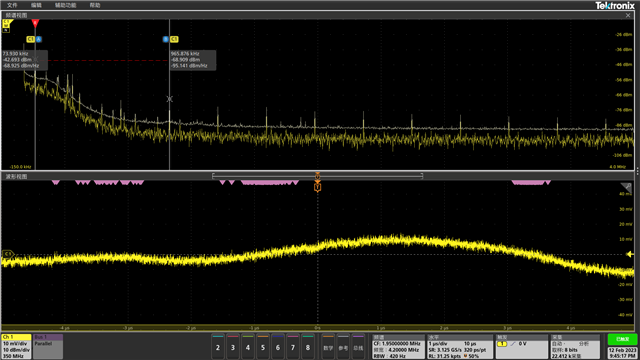
Task: Click the zoom overview bar above waveform
Action: [x=318, y=176]
